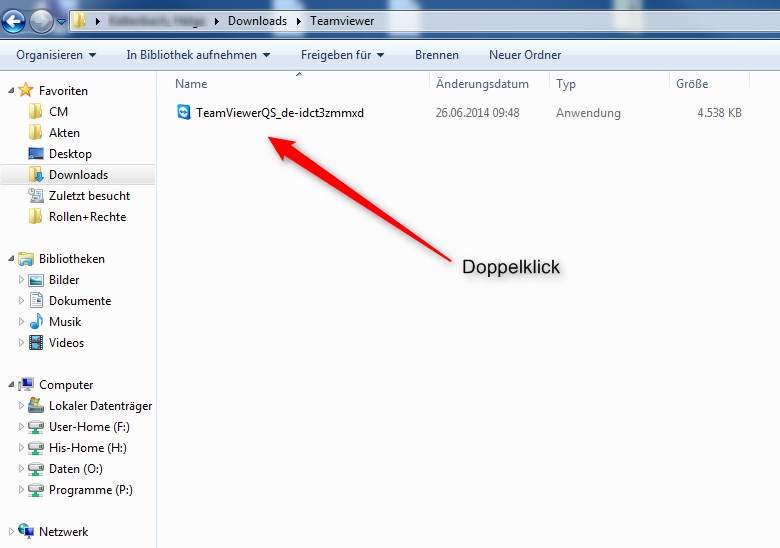
Task: Collapse the Computer section
Action: (x=11, y=384)
